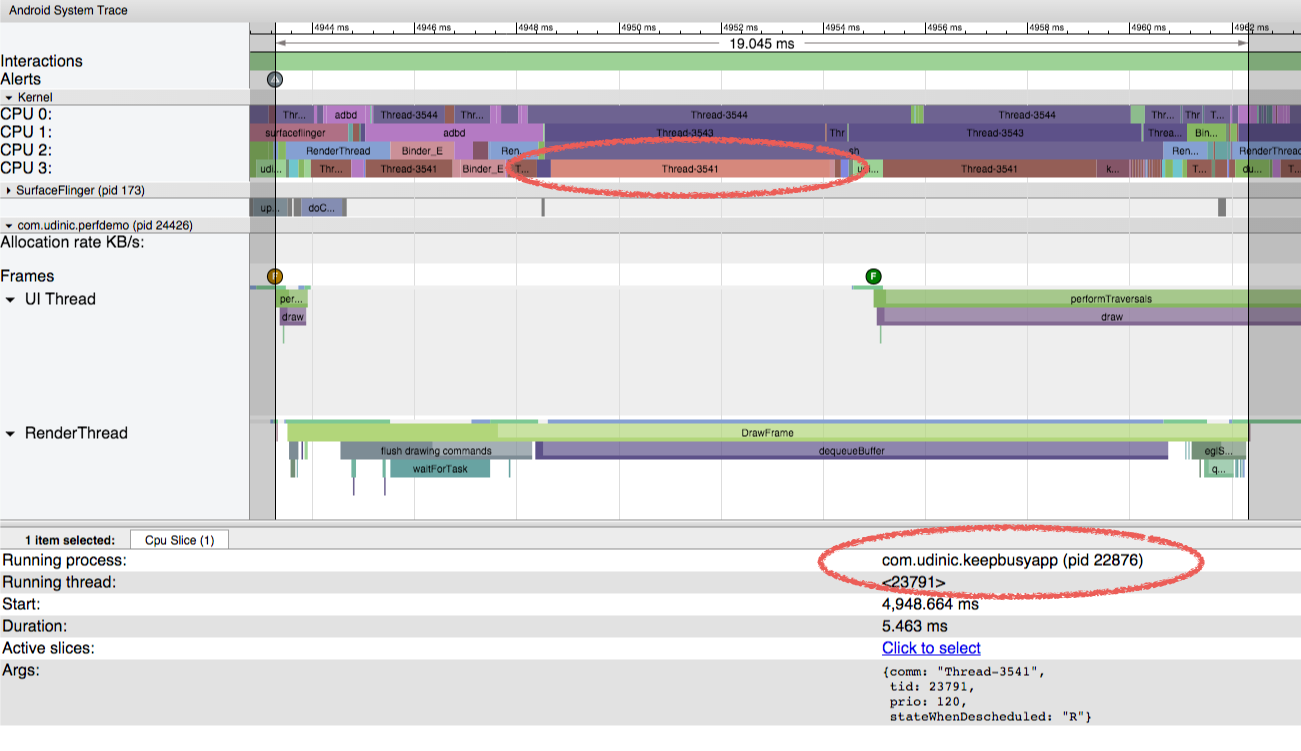Select the surfaceflinger slice on CPU 1

tap(296, 133)
